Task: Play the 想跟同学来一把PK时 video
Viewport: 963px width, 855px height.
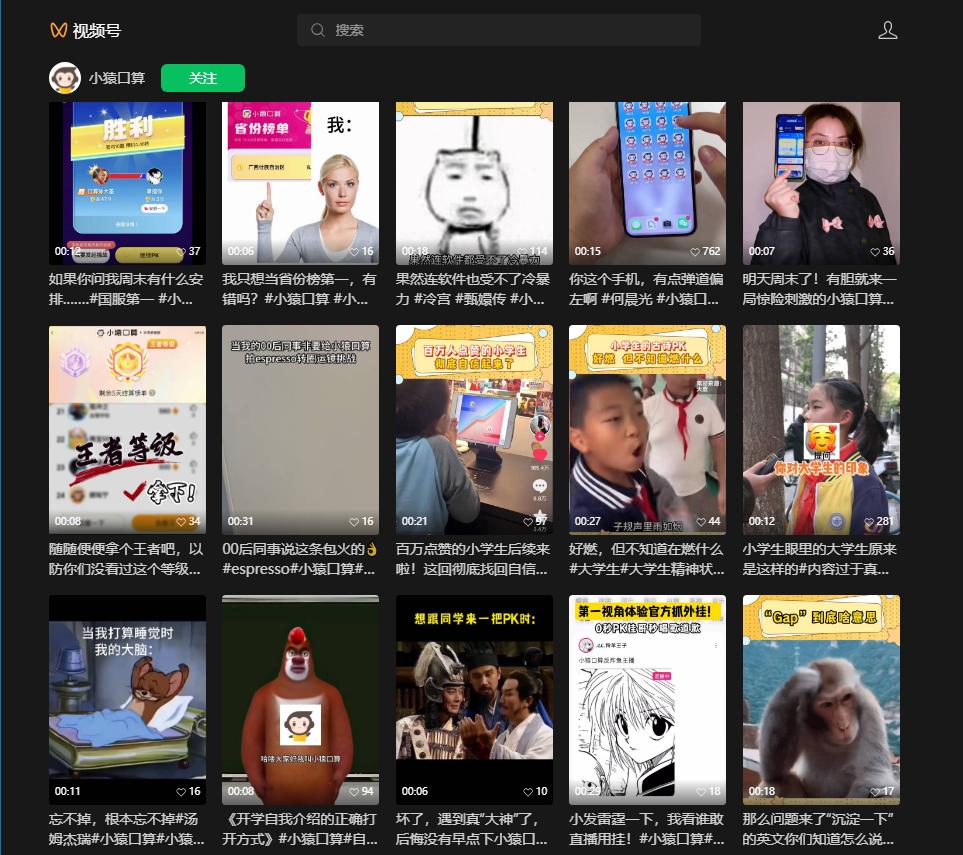Action: [474, 700]
